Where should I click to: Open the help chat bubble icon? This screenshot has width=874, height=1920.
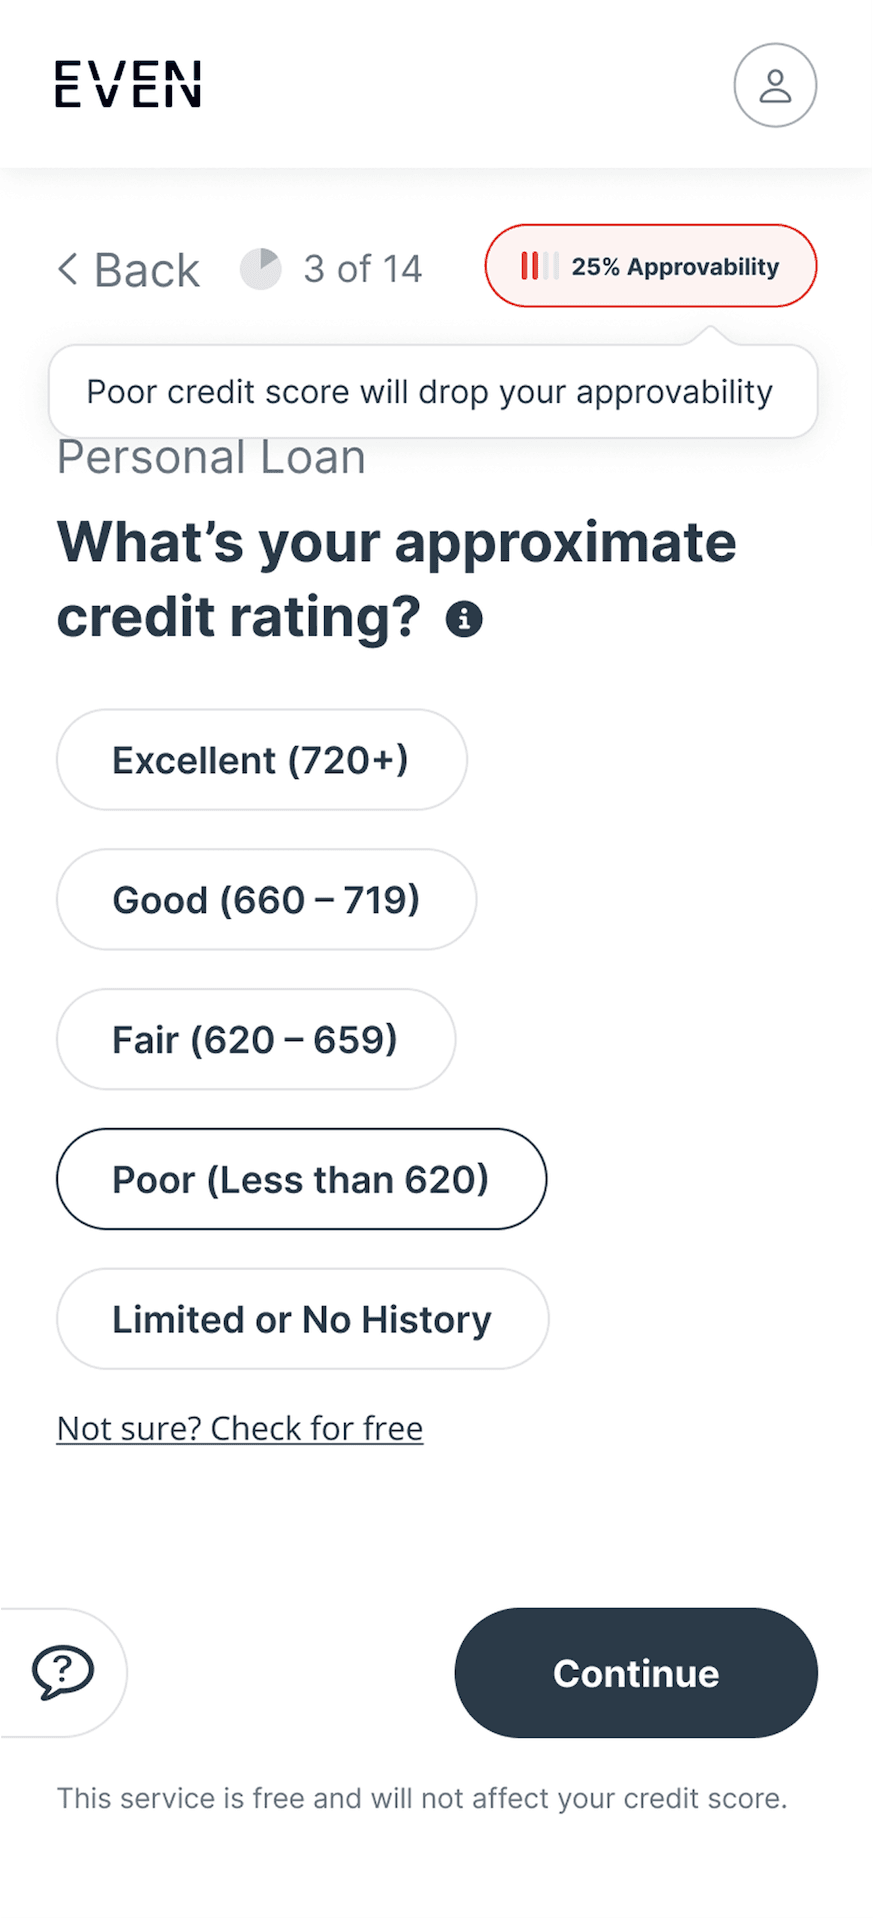(x=63, y=1672)
